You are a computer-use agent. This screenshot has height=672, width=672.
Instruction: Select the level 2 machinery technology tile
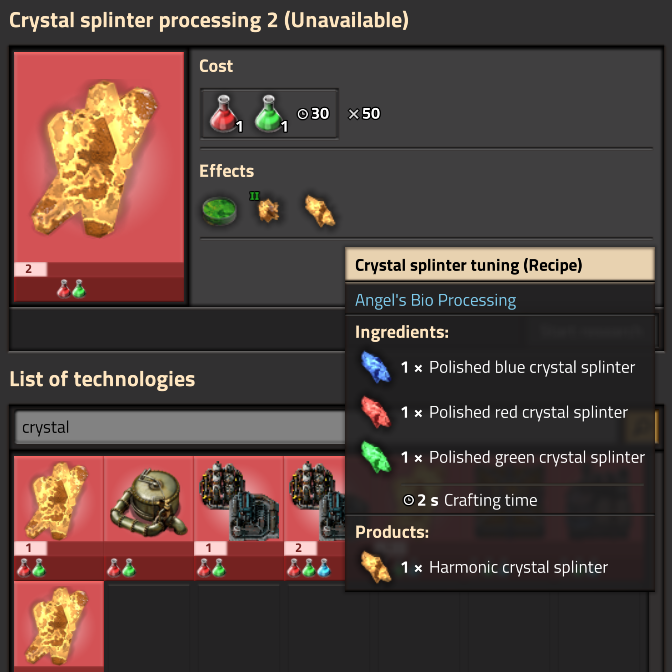(315, 518)
